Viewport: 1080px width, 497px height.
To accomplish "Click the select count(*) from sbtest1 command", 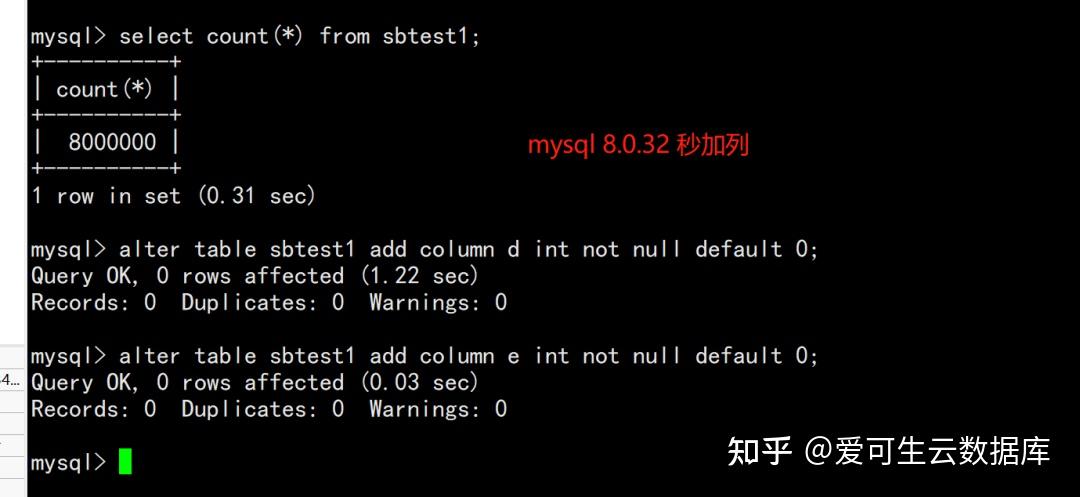I will click(x=299, y=37).
